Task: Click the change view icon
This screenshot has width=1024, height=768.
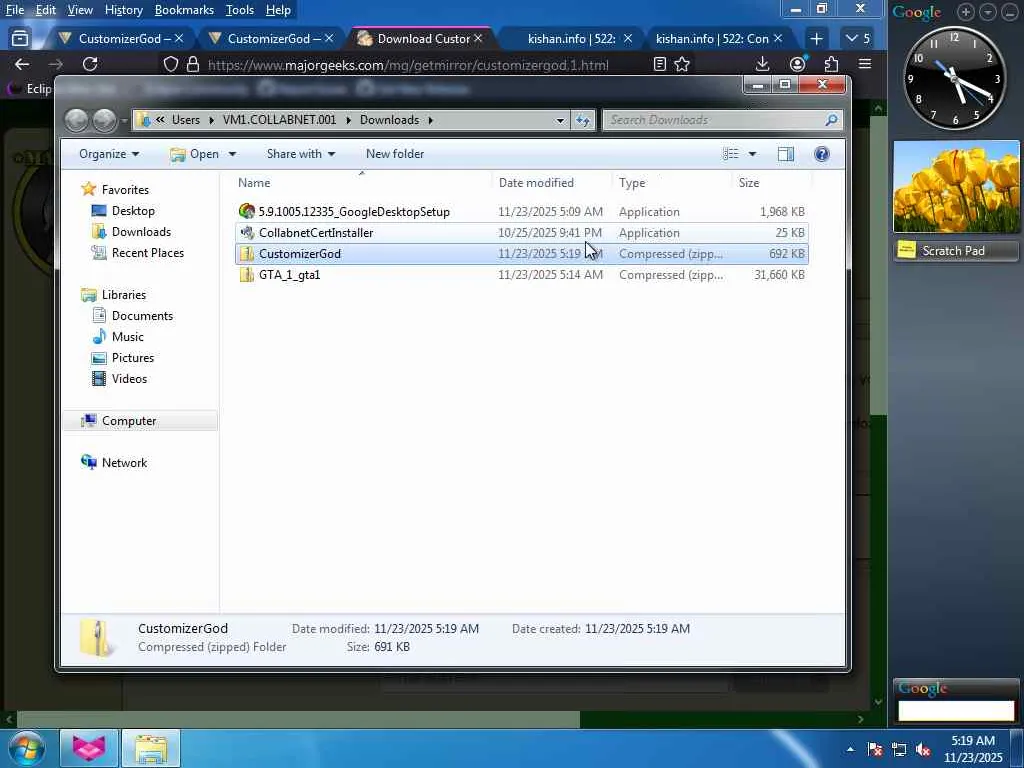Action: click(x=731, y=154)
